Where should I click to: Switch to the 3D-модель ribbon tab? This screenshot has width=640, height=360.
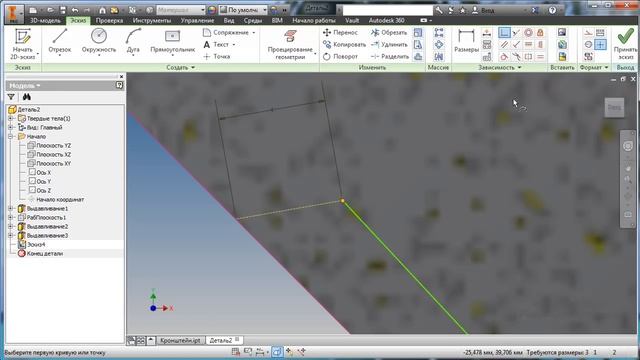(45, 20)
